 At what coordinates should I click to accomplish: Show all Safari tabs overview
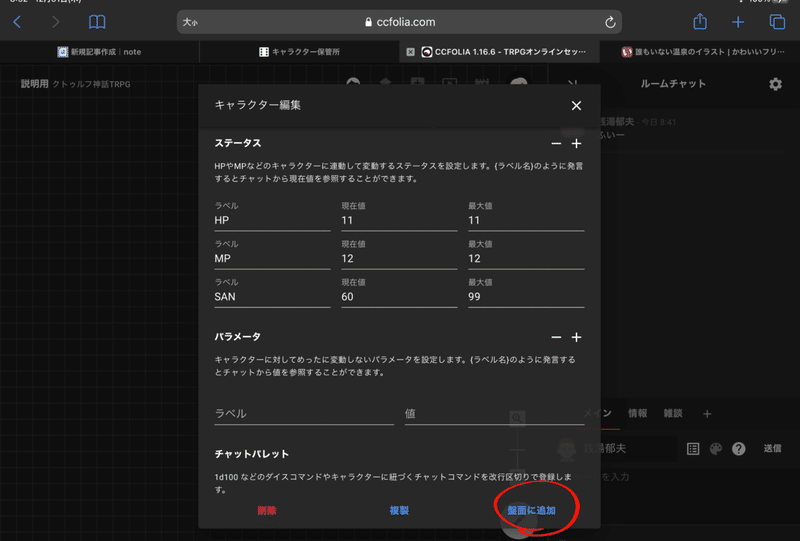(x=777, y=22)
